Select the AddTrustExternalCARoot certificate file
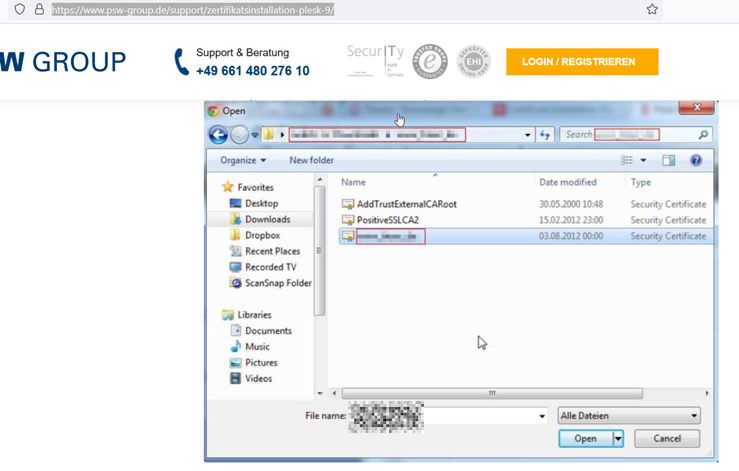The image size is (739, 471). 406,204
